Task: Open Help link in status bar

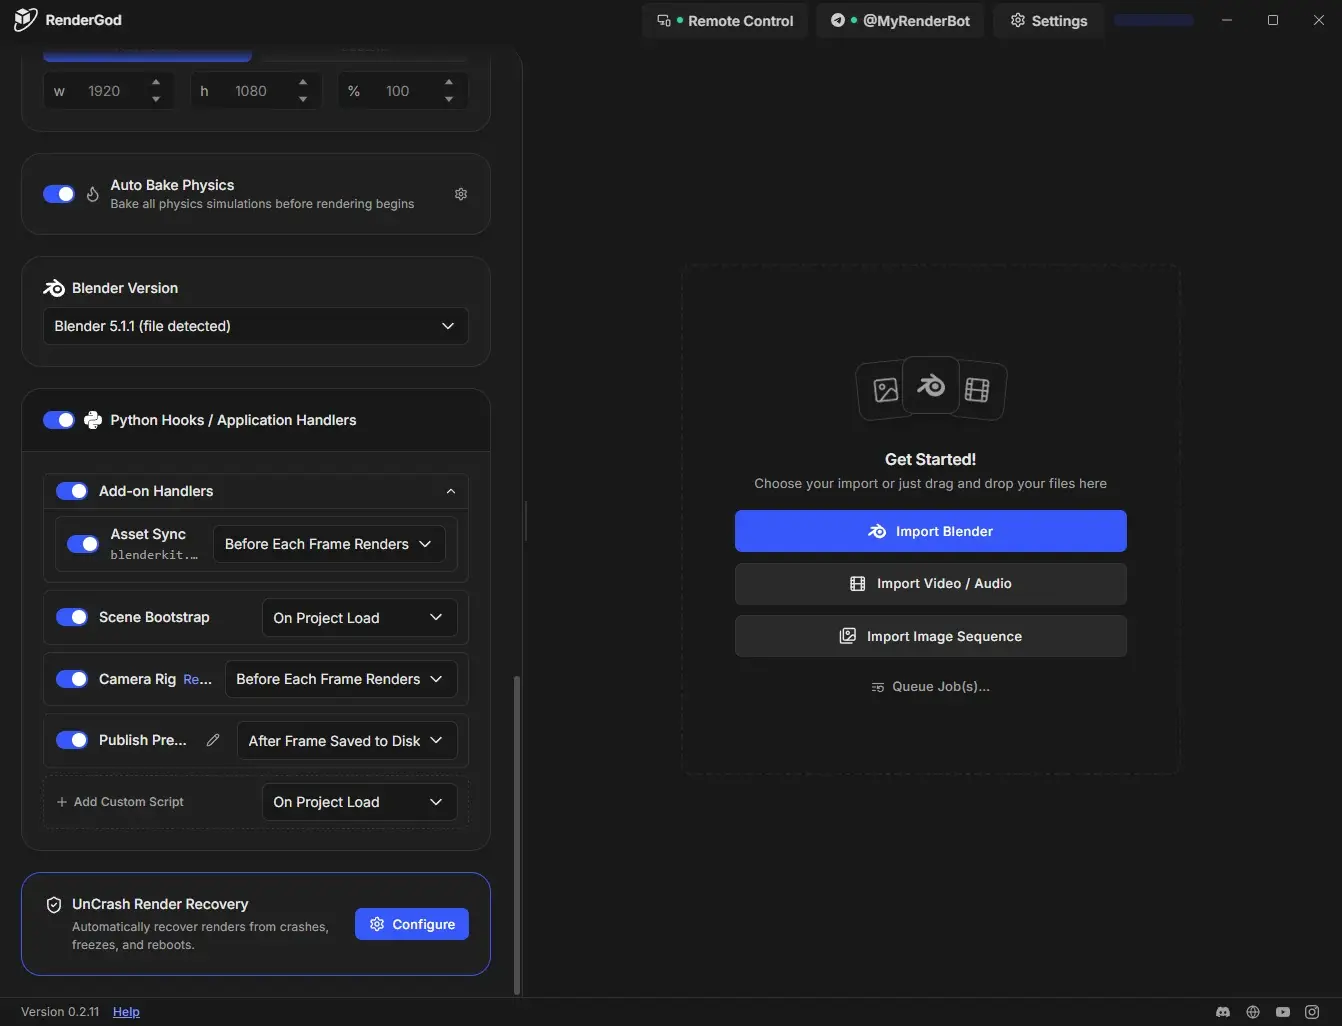Action: (x=126, y=1012)
